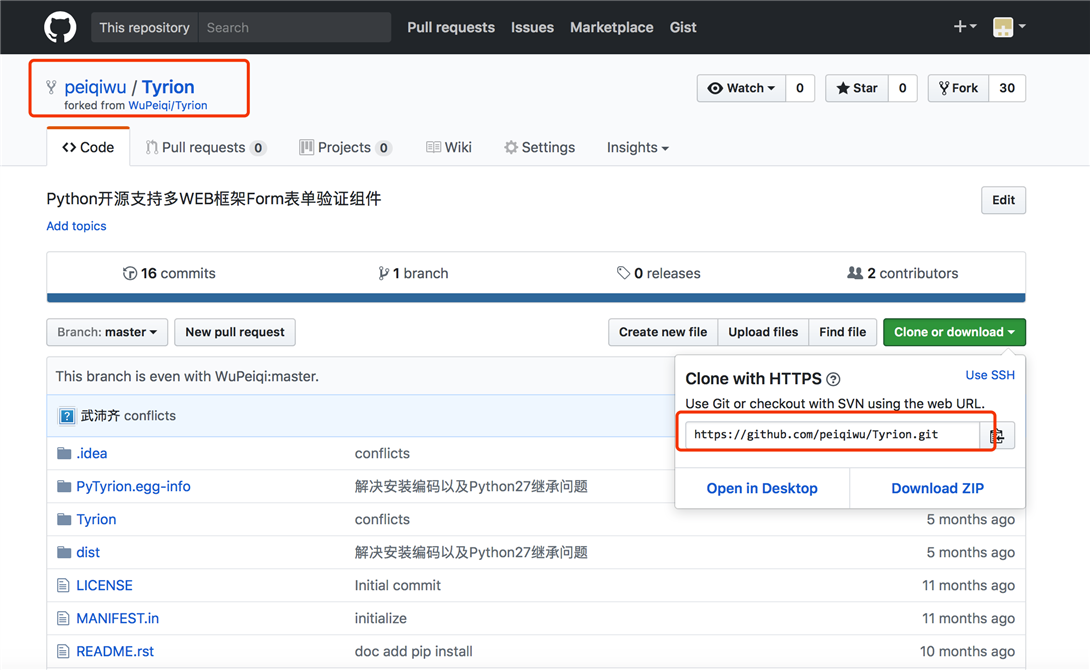The height and width of the screenshot is (670, 1090).
Task: Expand the Branch: master selector
Action: (107, 332)
